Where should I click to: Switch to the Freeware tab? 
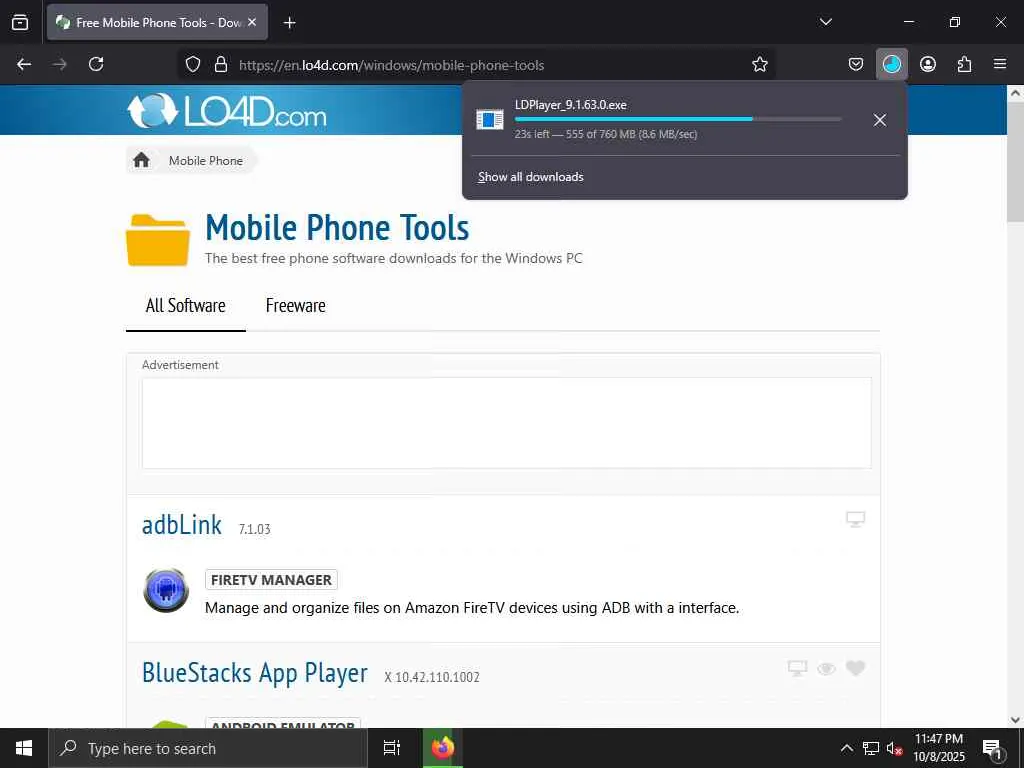[x=295, y=306]
